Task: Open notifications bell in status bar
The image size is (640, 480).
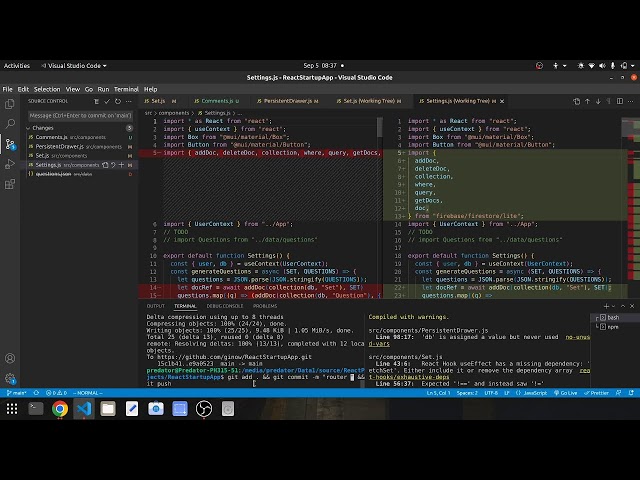Action: pyautogui.click(x=631, y=393)
